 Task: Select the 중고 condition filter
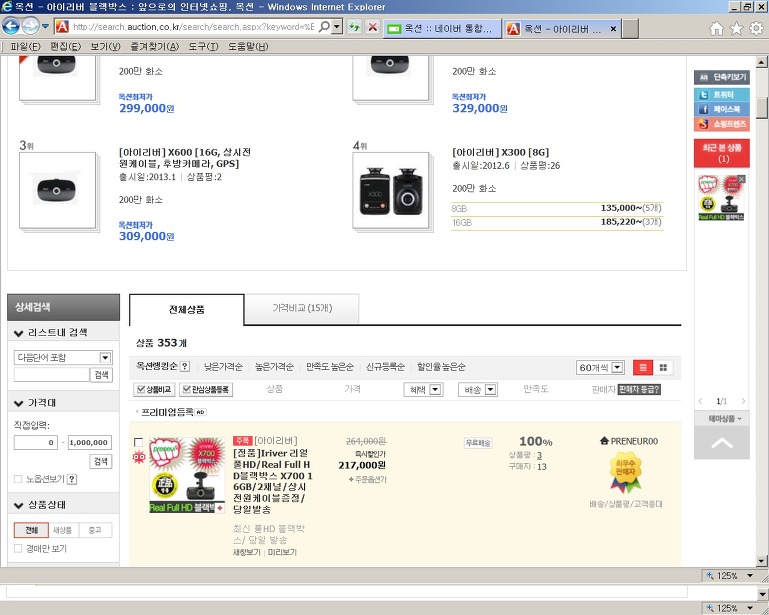pyautogui.click(x=95, y=530)
